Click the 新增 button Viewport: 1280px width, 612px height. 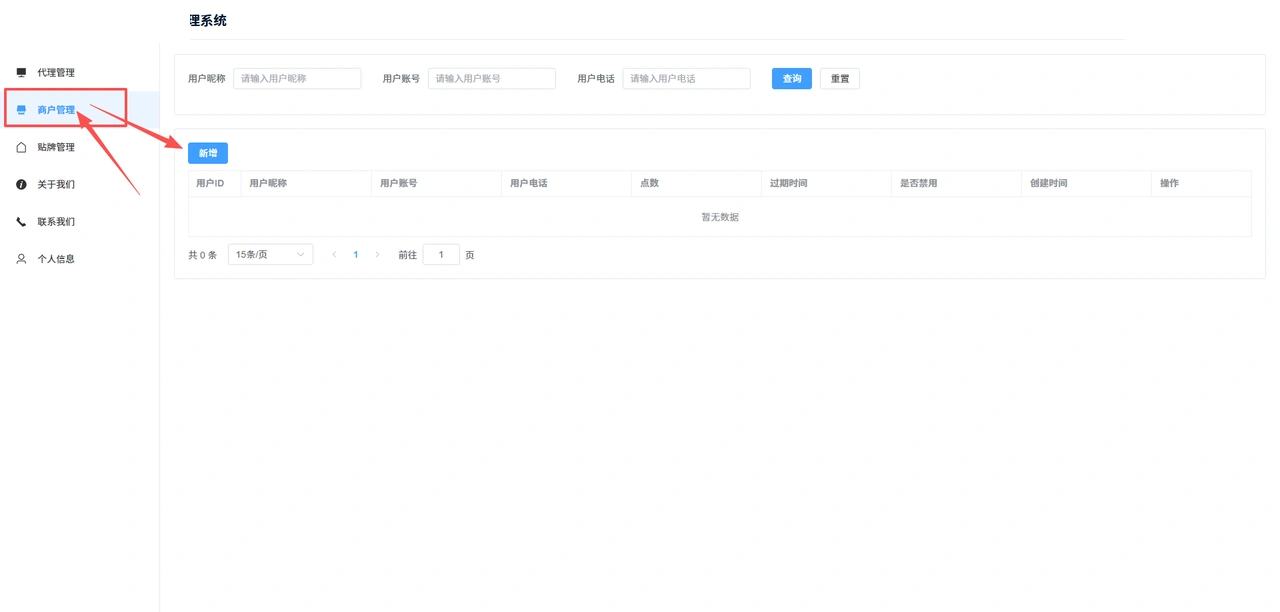[208, 153]
